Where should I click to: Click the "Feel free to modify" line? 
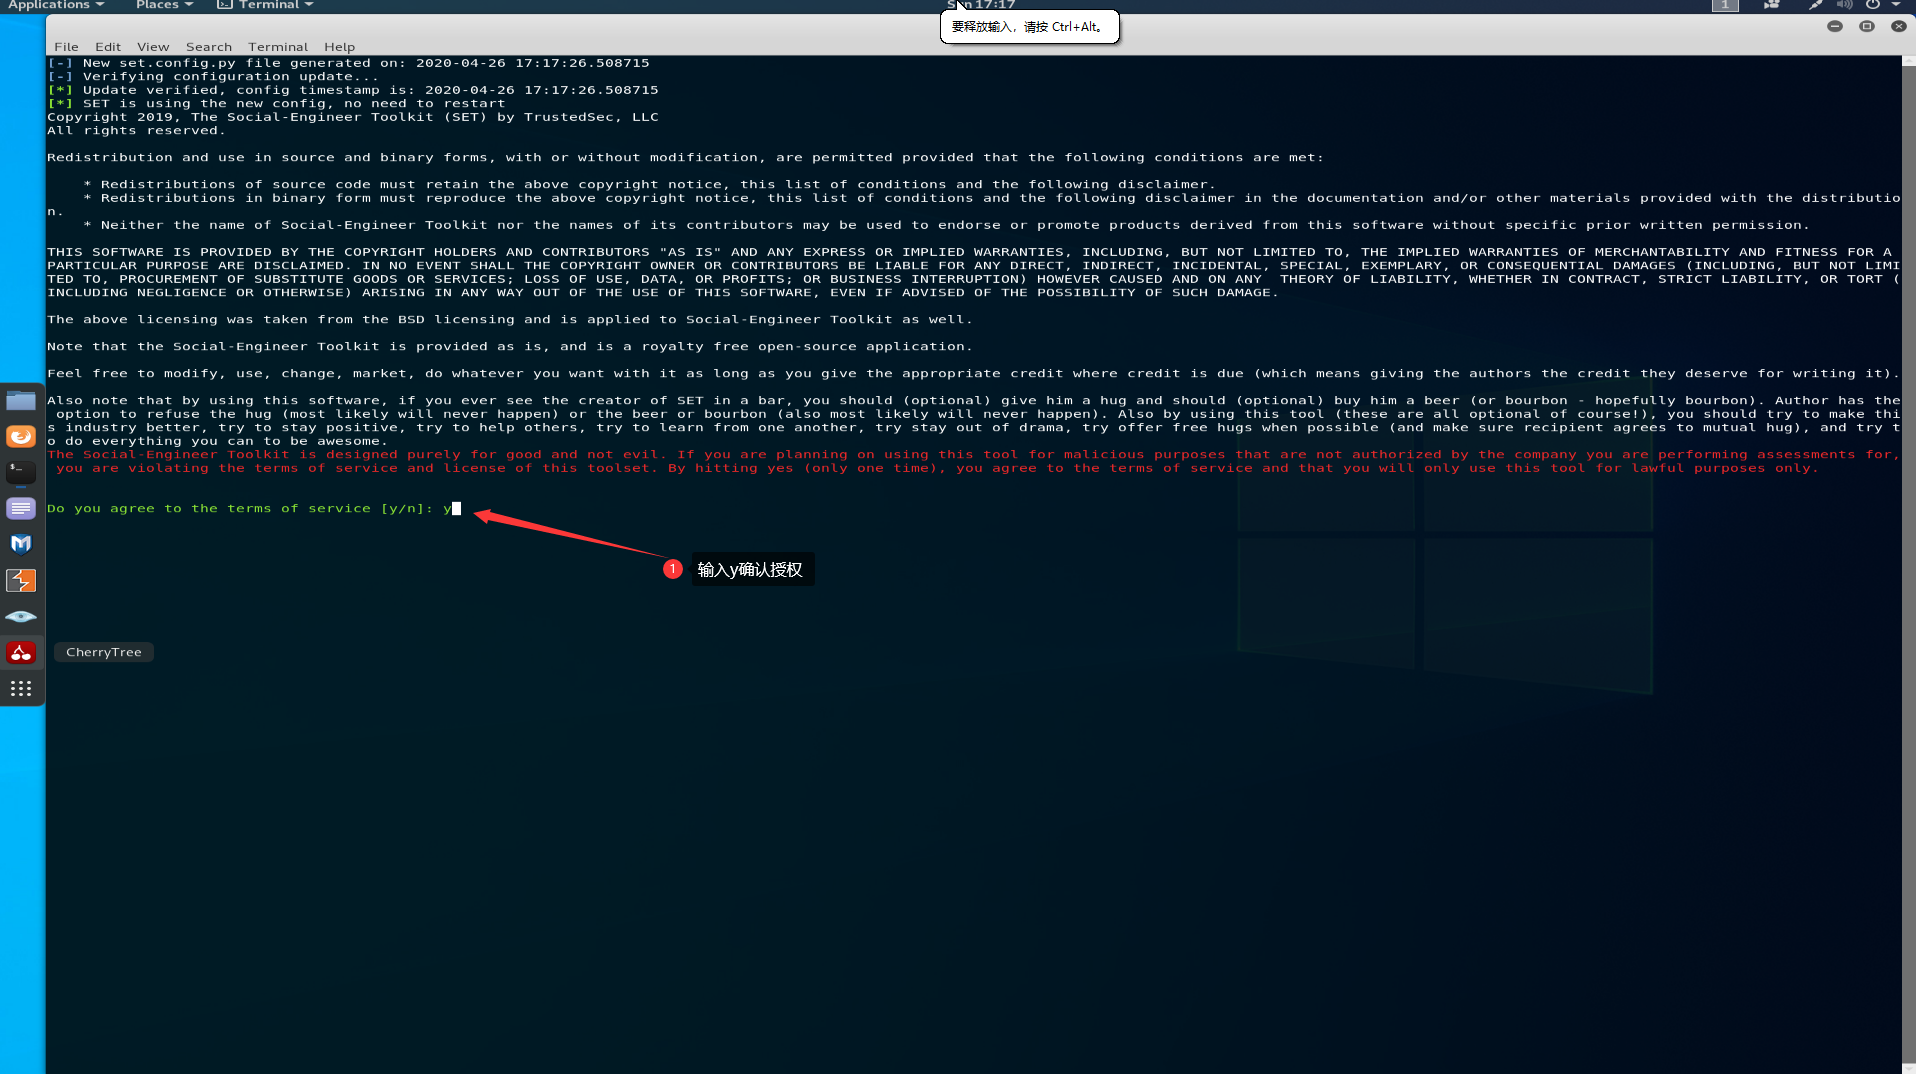[973, 374]
